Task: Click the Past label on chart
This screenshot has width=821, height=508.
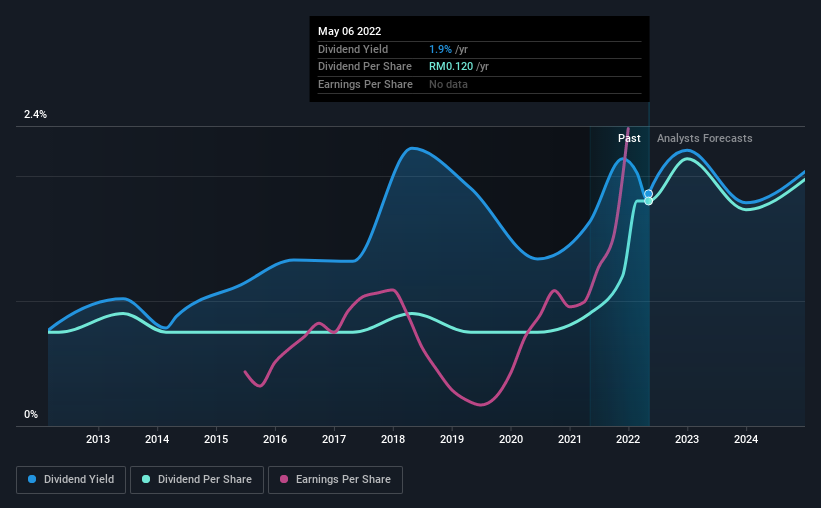Action: click(x=629, y=138)
